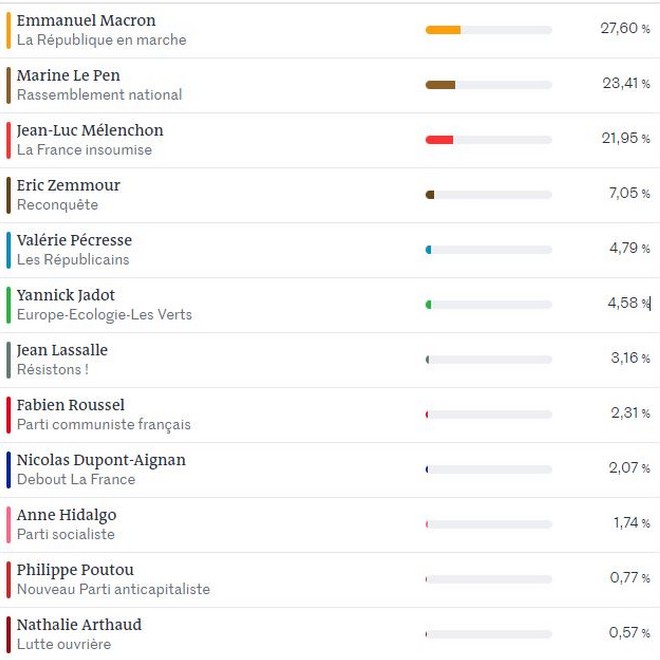Click the Rassemblement national party label
The width and height of the screenshot is (660, 660).
pos(99,96)
